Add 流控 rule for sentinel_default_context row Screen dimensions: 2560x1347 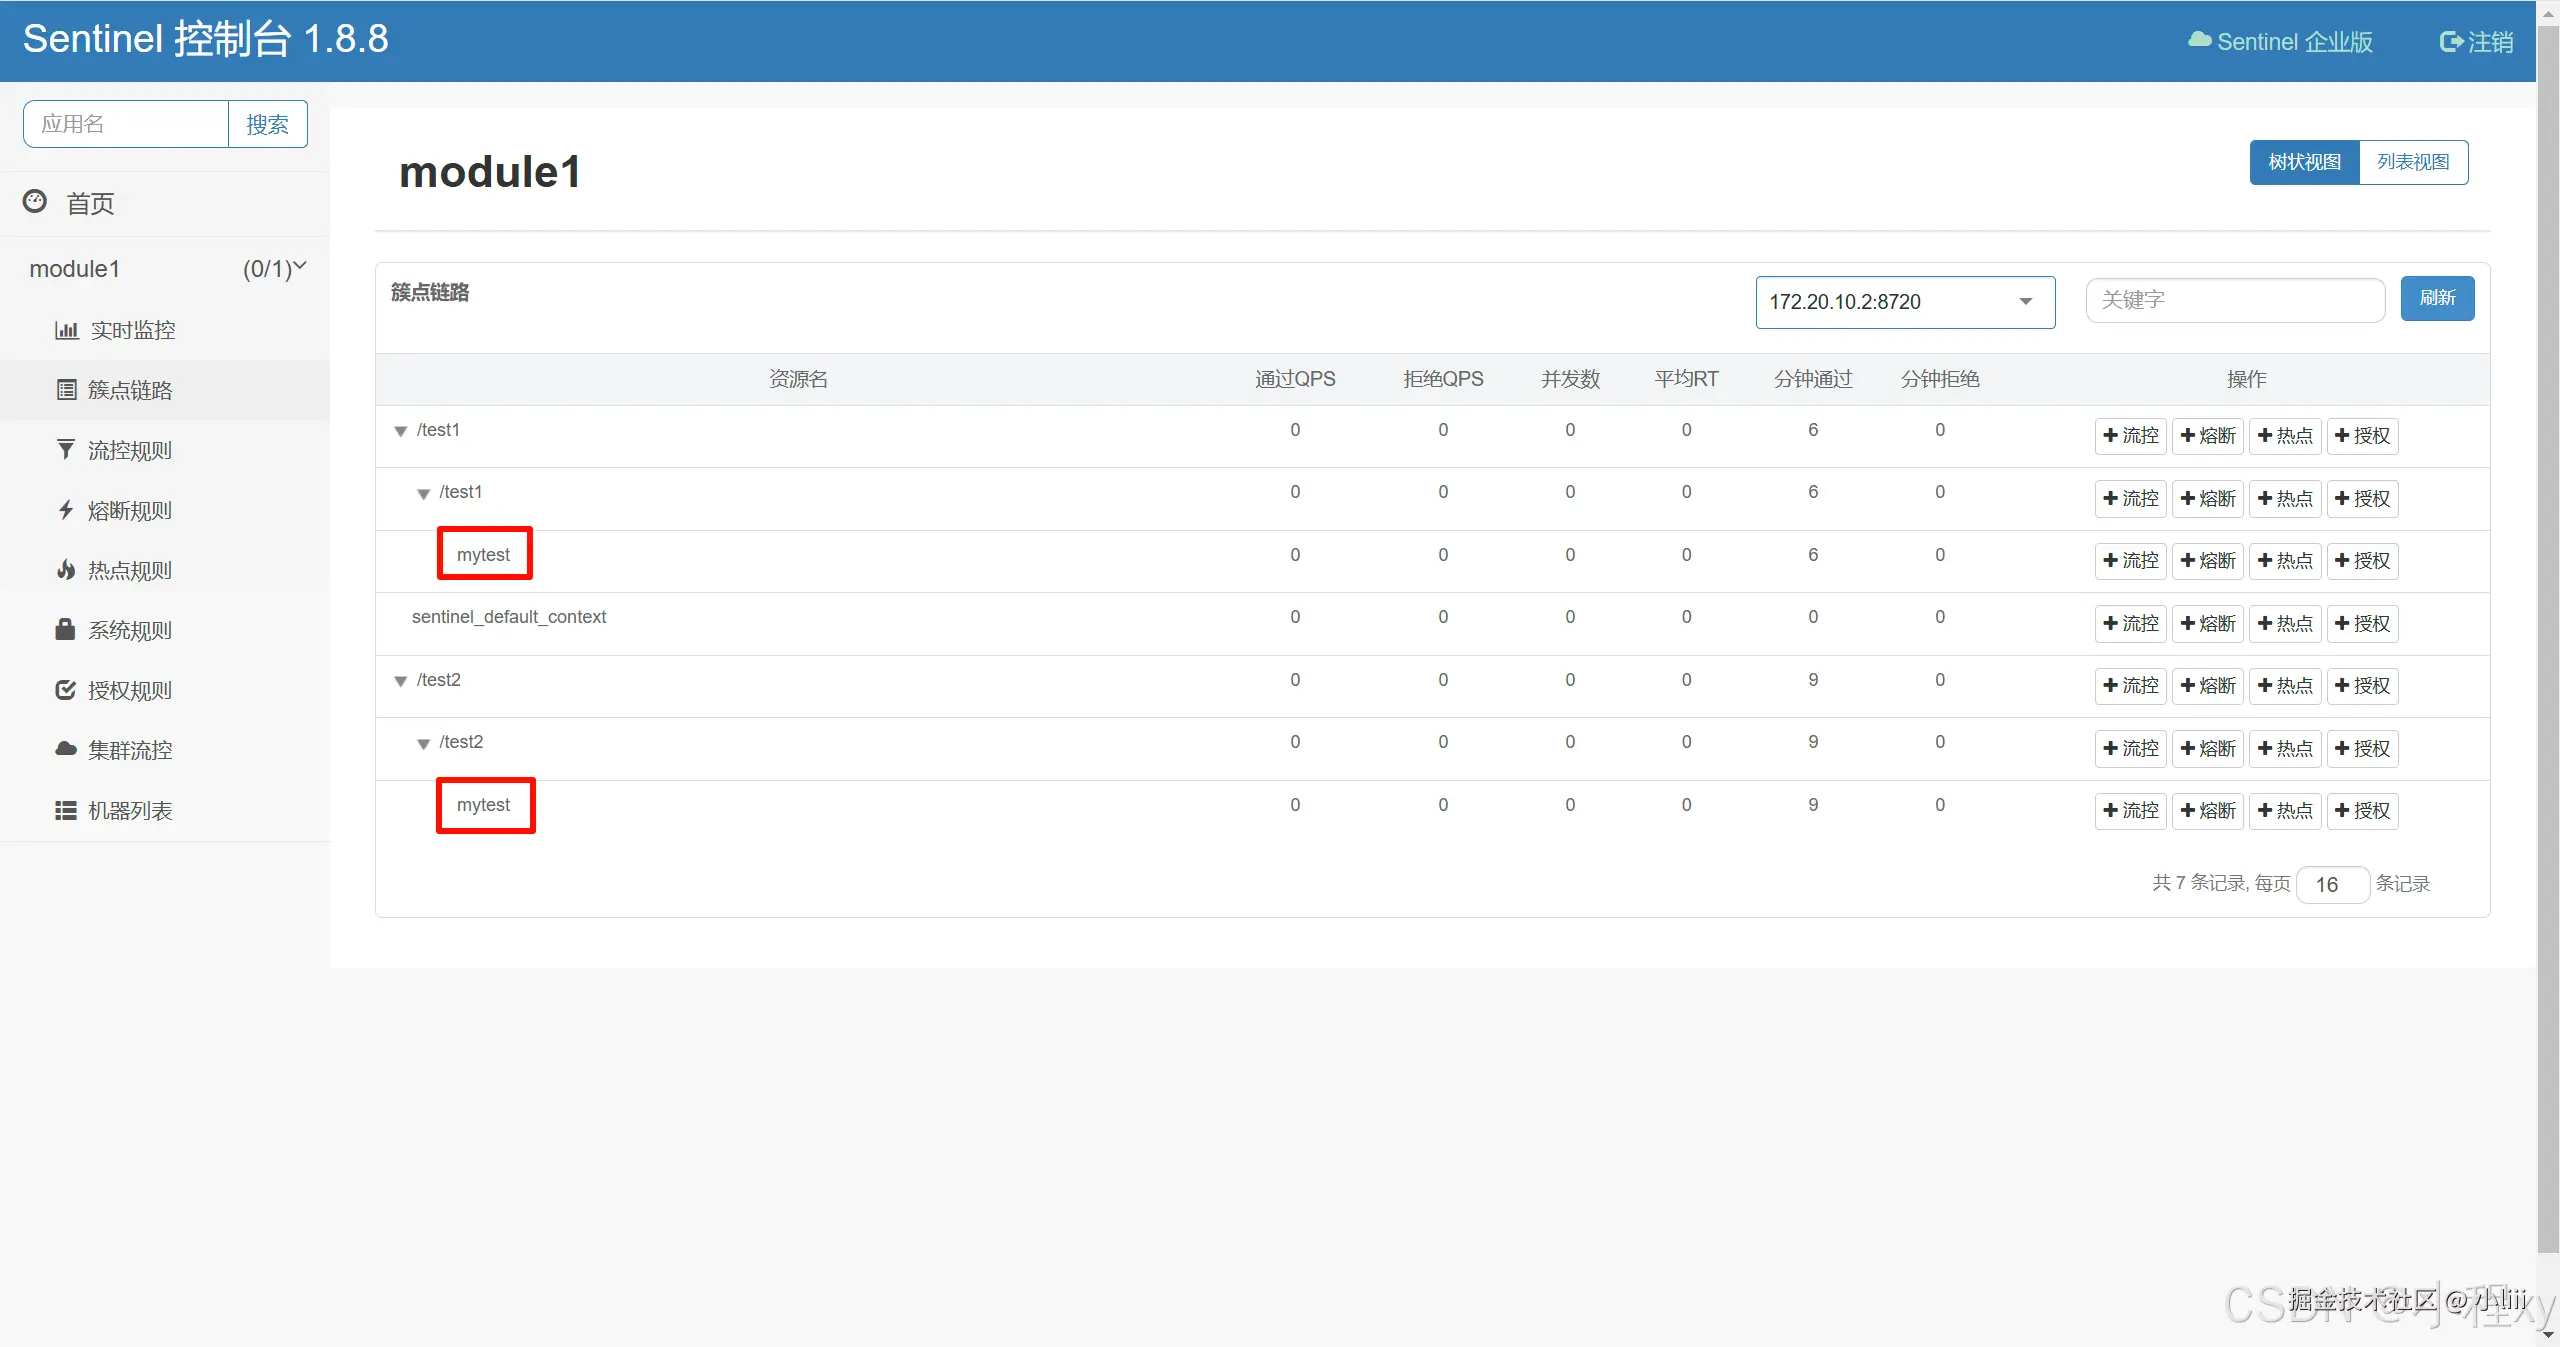[x=2130, y=623]
